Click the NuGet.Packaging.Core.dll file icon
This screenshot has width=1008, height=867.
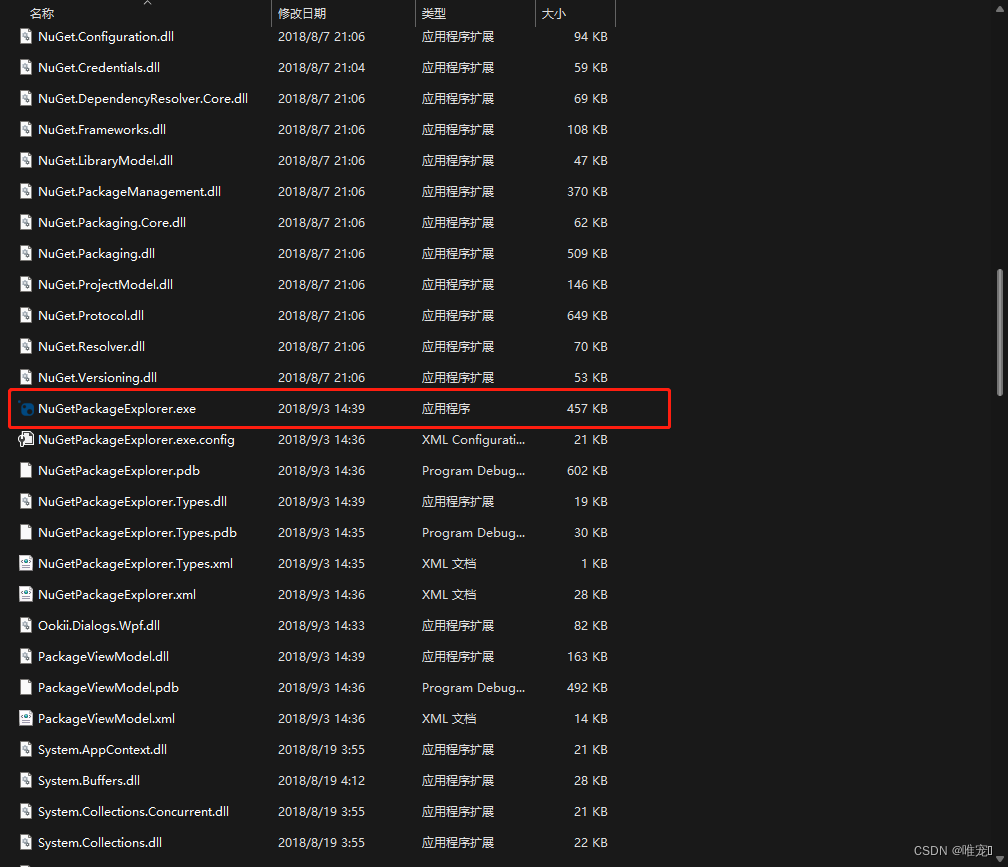(26, 222)
